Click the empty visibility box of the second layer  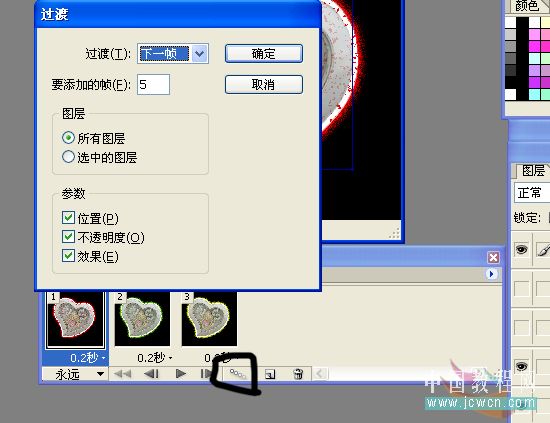(522, 289)
